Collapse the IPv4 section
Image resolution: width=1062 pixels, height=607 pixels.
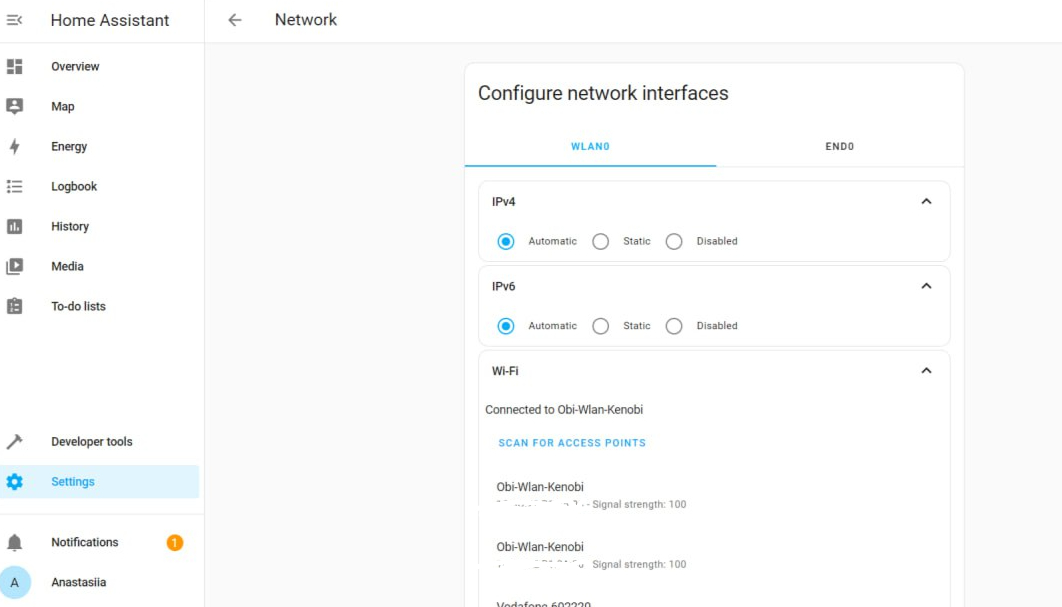point(926,201)
